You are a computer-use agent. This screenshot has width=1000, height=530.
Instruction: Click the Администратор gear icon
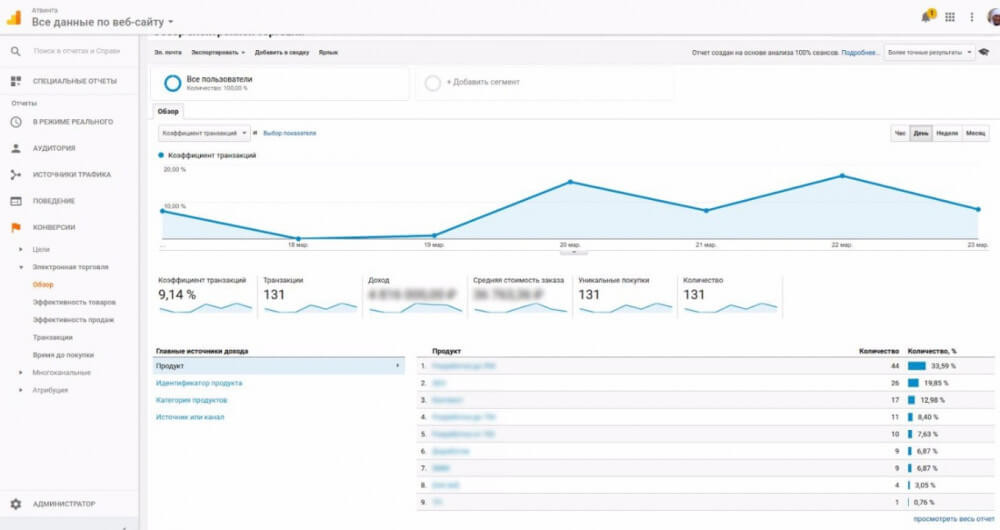click(x=16, y=504)
